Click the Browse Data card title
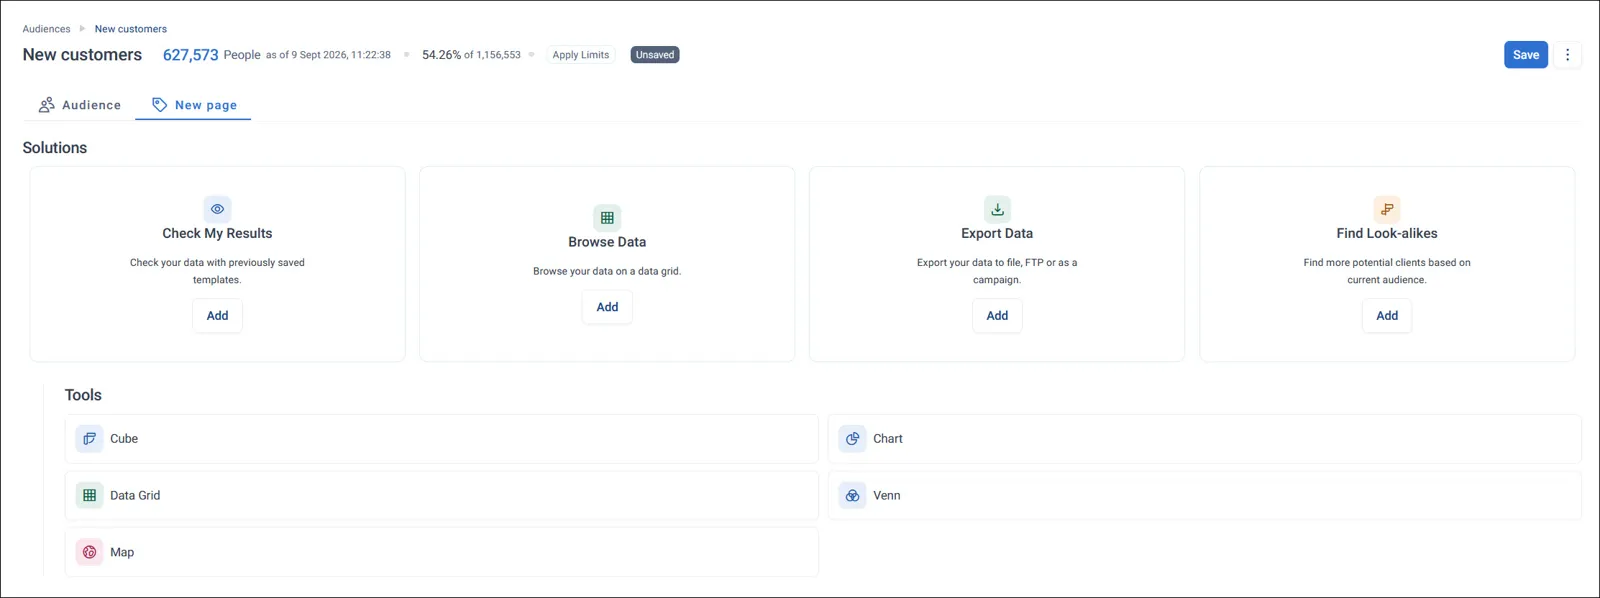The width and height of the screenshot is (1600, 598). (607, 242)
